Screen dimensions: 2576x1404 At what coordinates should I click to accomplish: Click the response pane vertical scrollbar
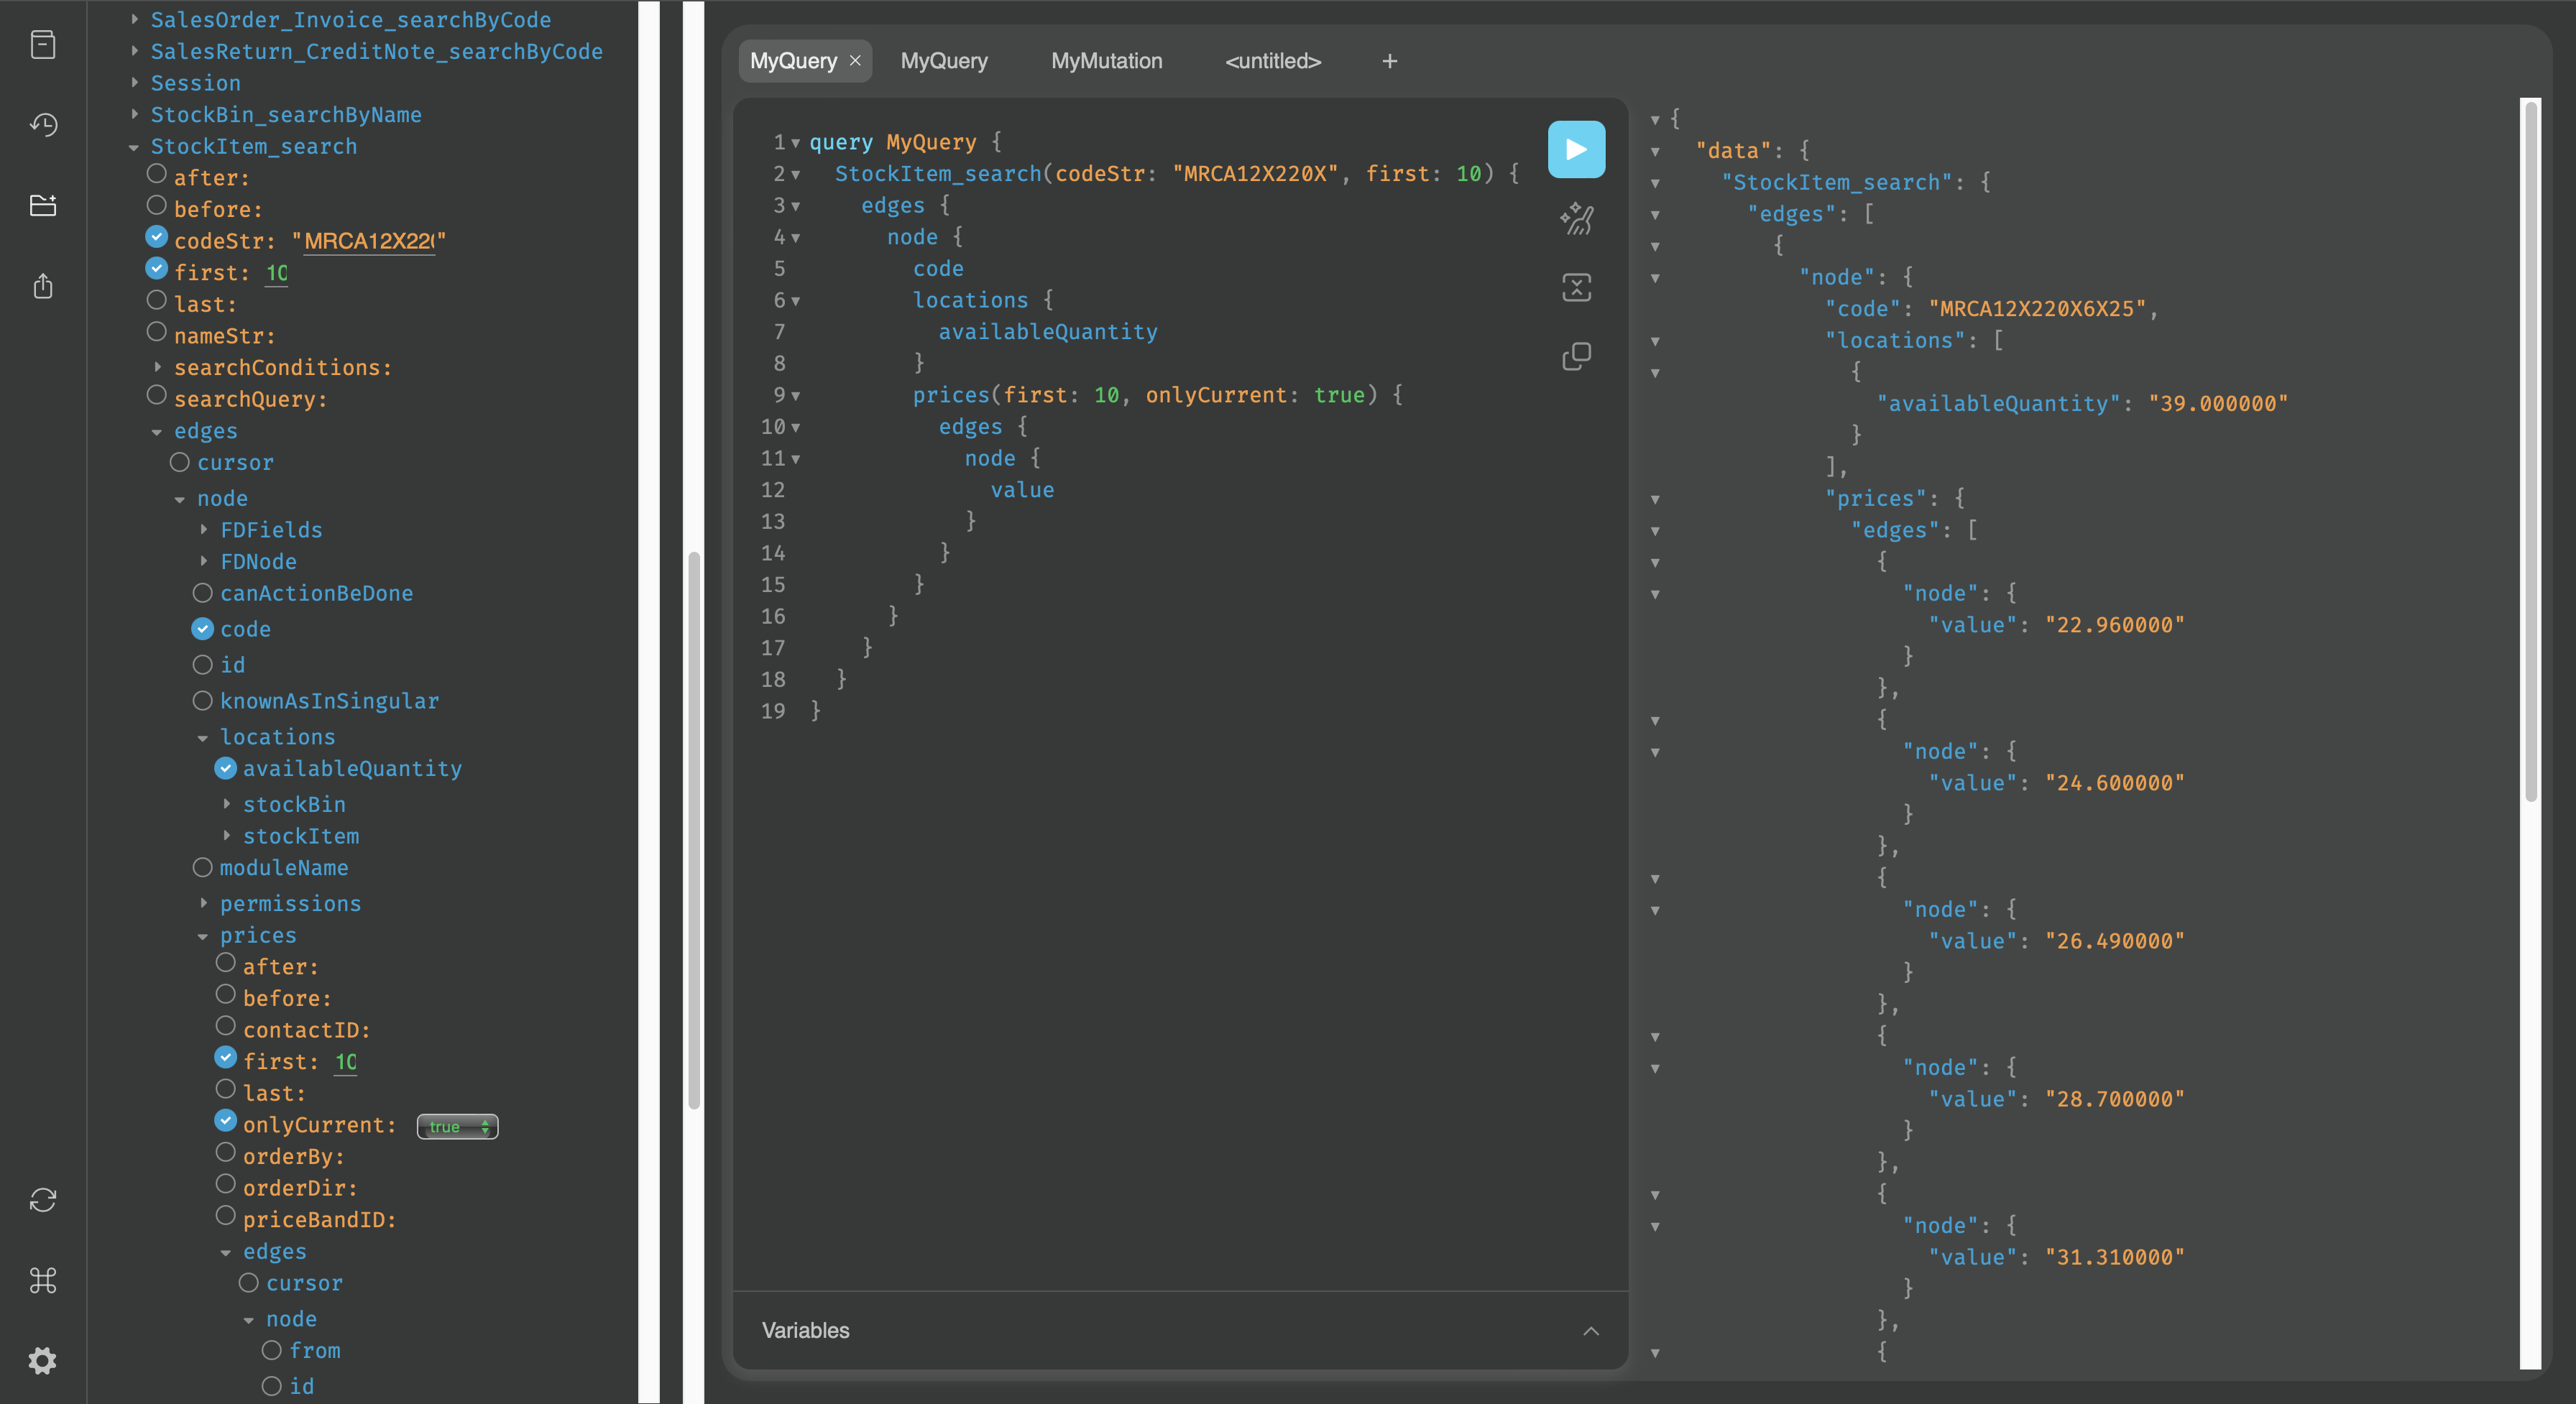click(2531, 450)
